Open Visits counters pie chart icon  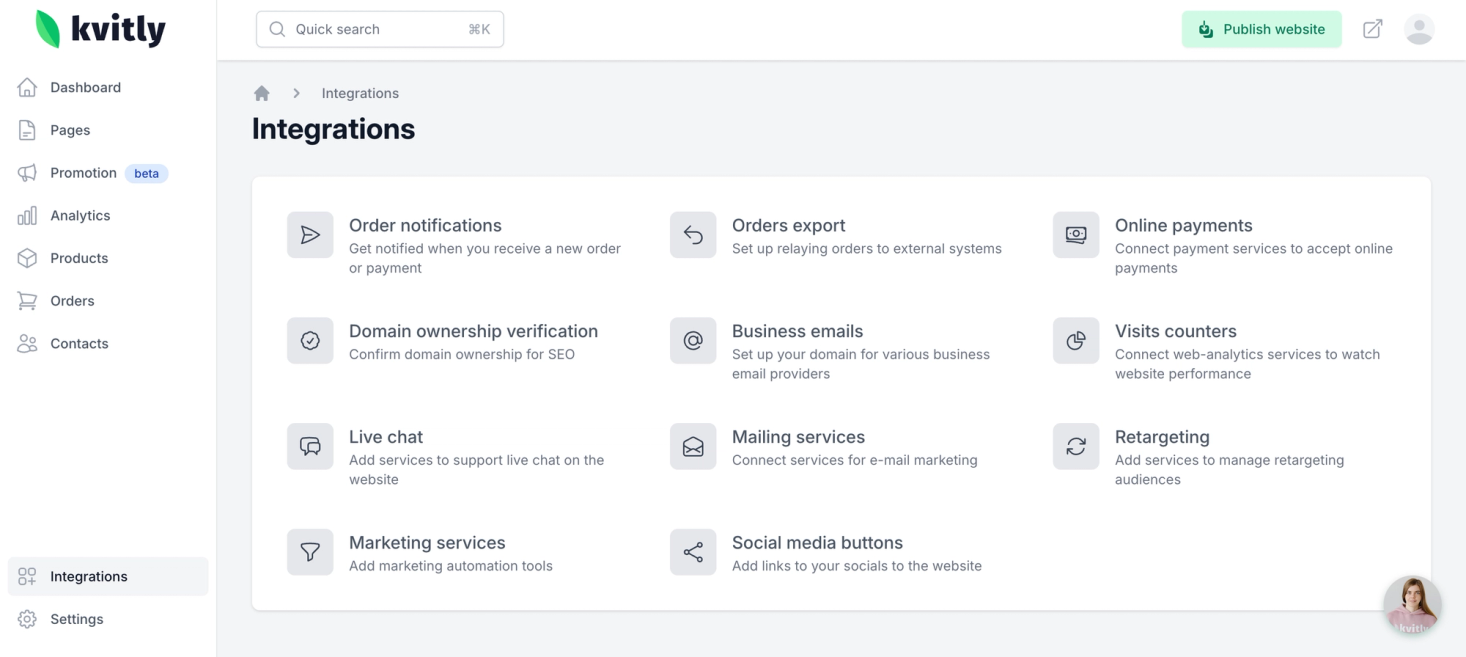click(1076, 341)
